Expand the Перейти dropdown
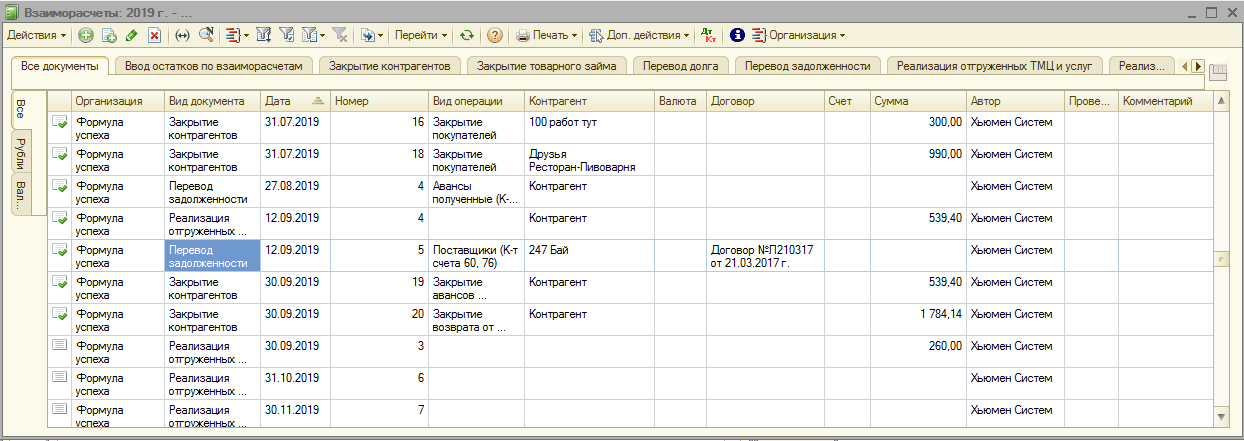 [x=420, y=35]
